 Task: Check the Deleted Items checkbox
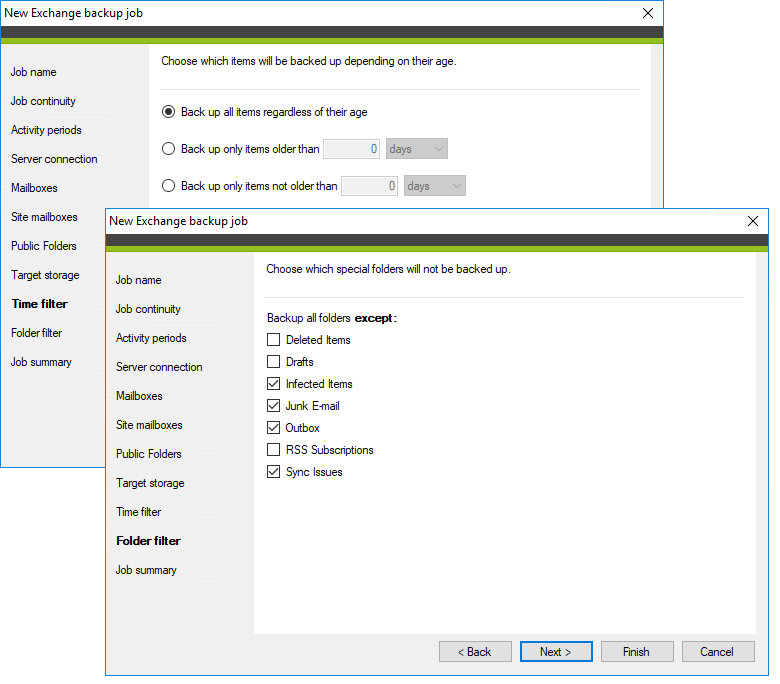(274, 340)
